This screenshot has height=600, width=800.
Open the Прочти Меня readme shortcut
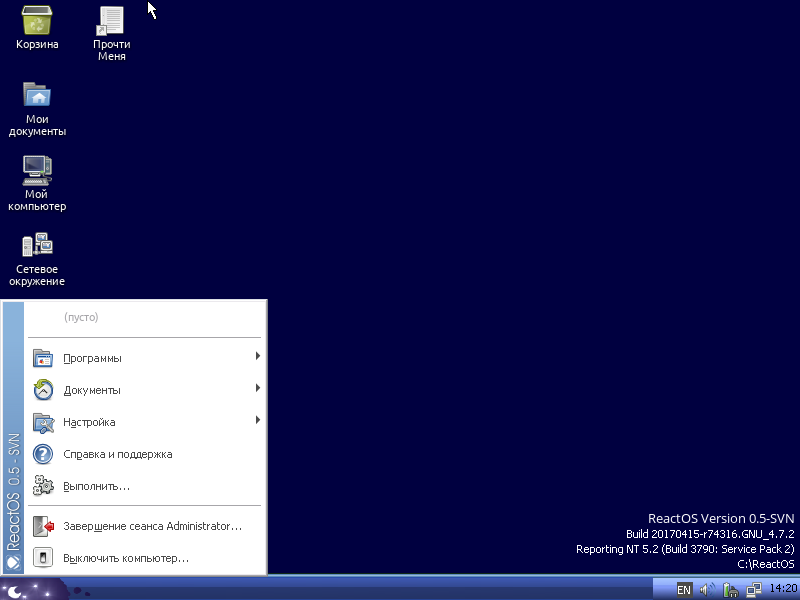(x=112, y=34)
